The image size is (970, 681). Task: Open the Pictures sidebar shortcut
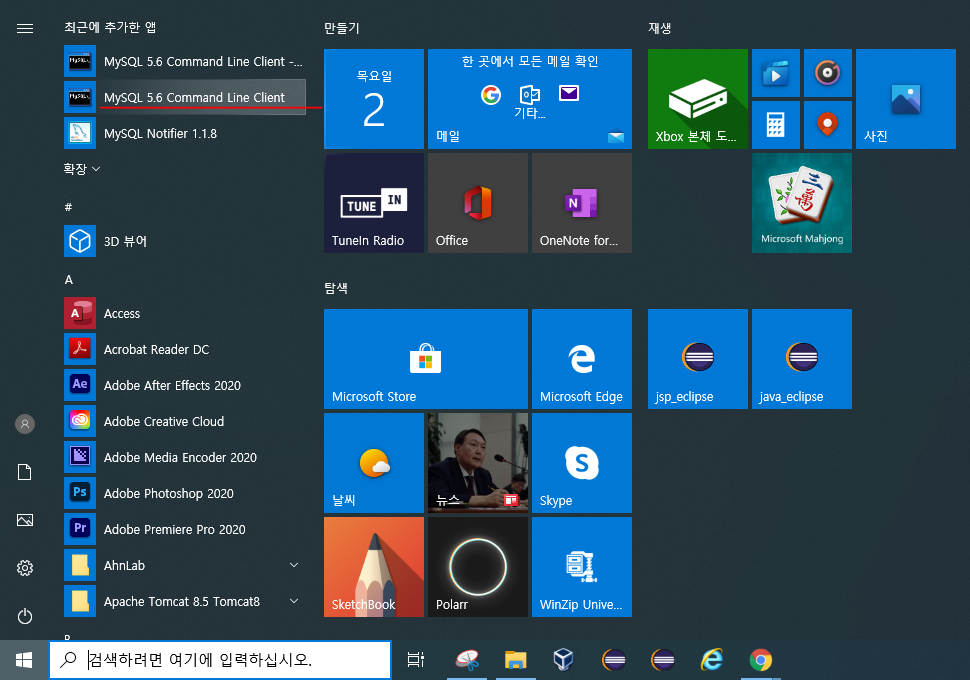pyautogui.click(x=25, y=520)
